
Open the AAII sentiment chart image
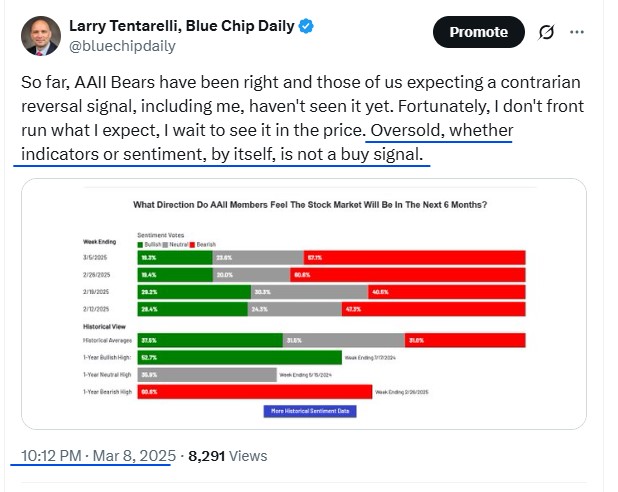click(x=304, y=304)
